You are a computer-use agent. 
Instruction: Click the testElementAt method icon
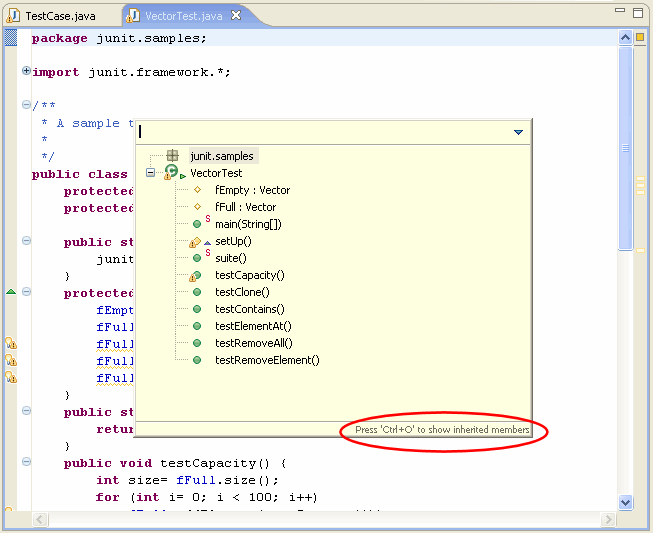pyautogui.click(x=197, y=326)
